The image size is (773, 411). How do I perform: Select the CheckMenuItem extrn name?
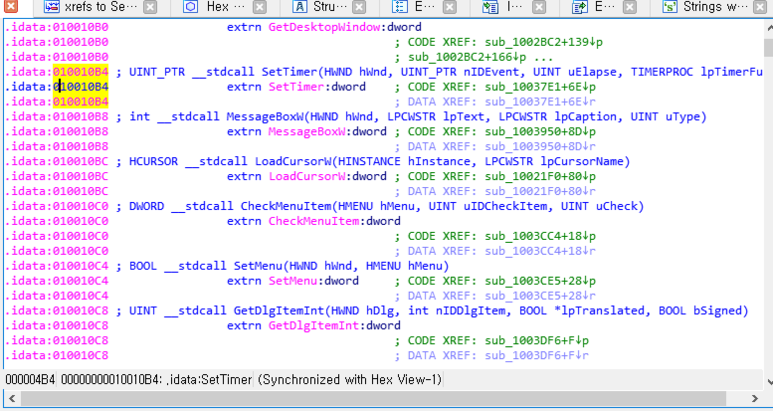(x=314, y=221)
